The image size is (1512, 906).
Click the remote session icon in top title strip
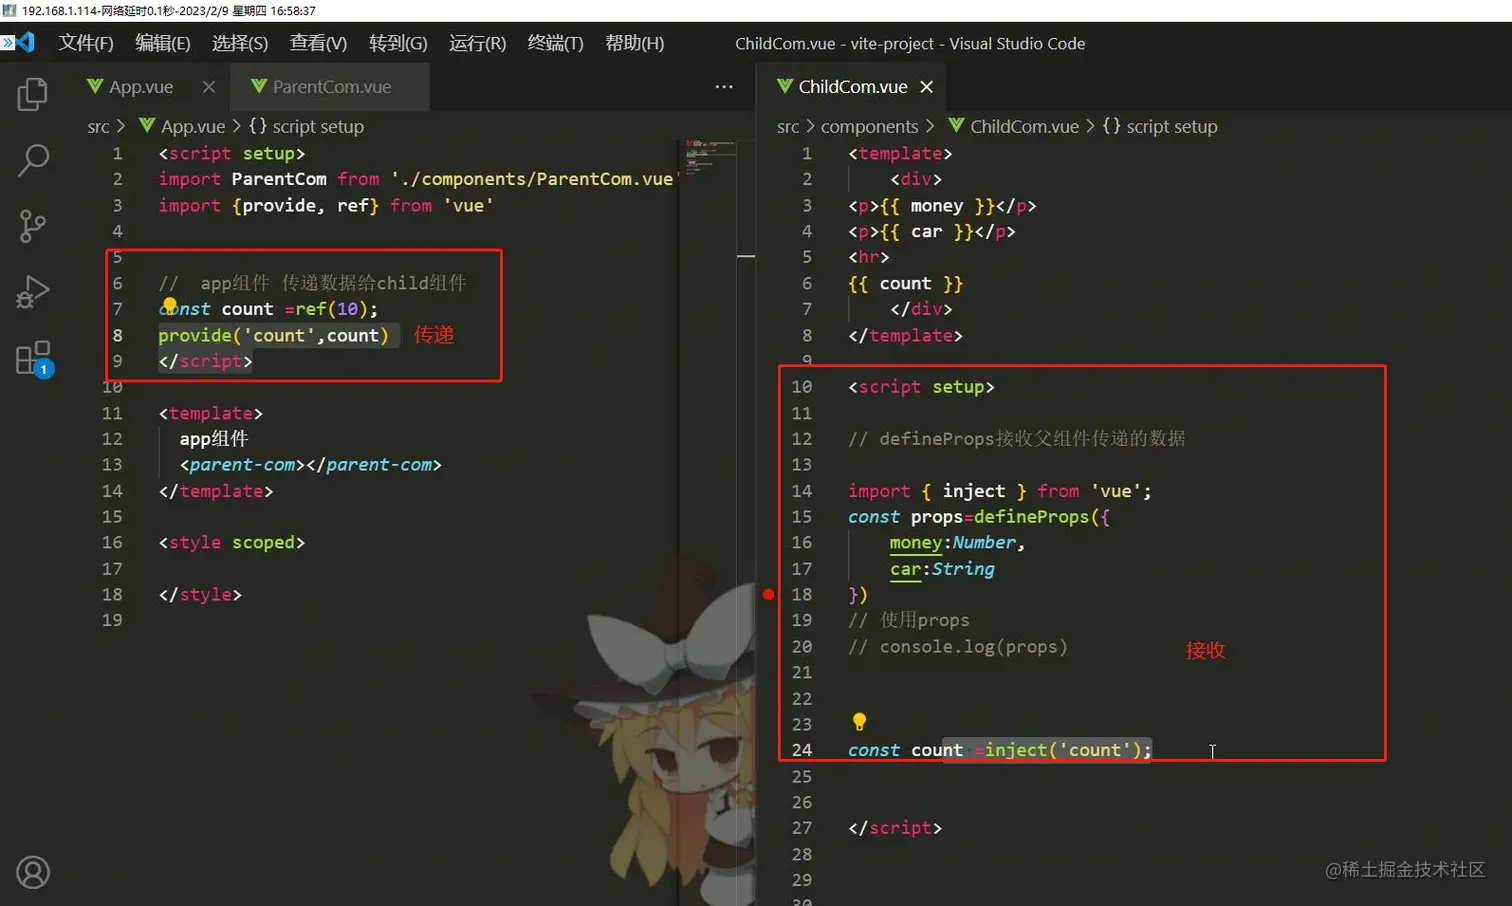(x=10, y=10)
